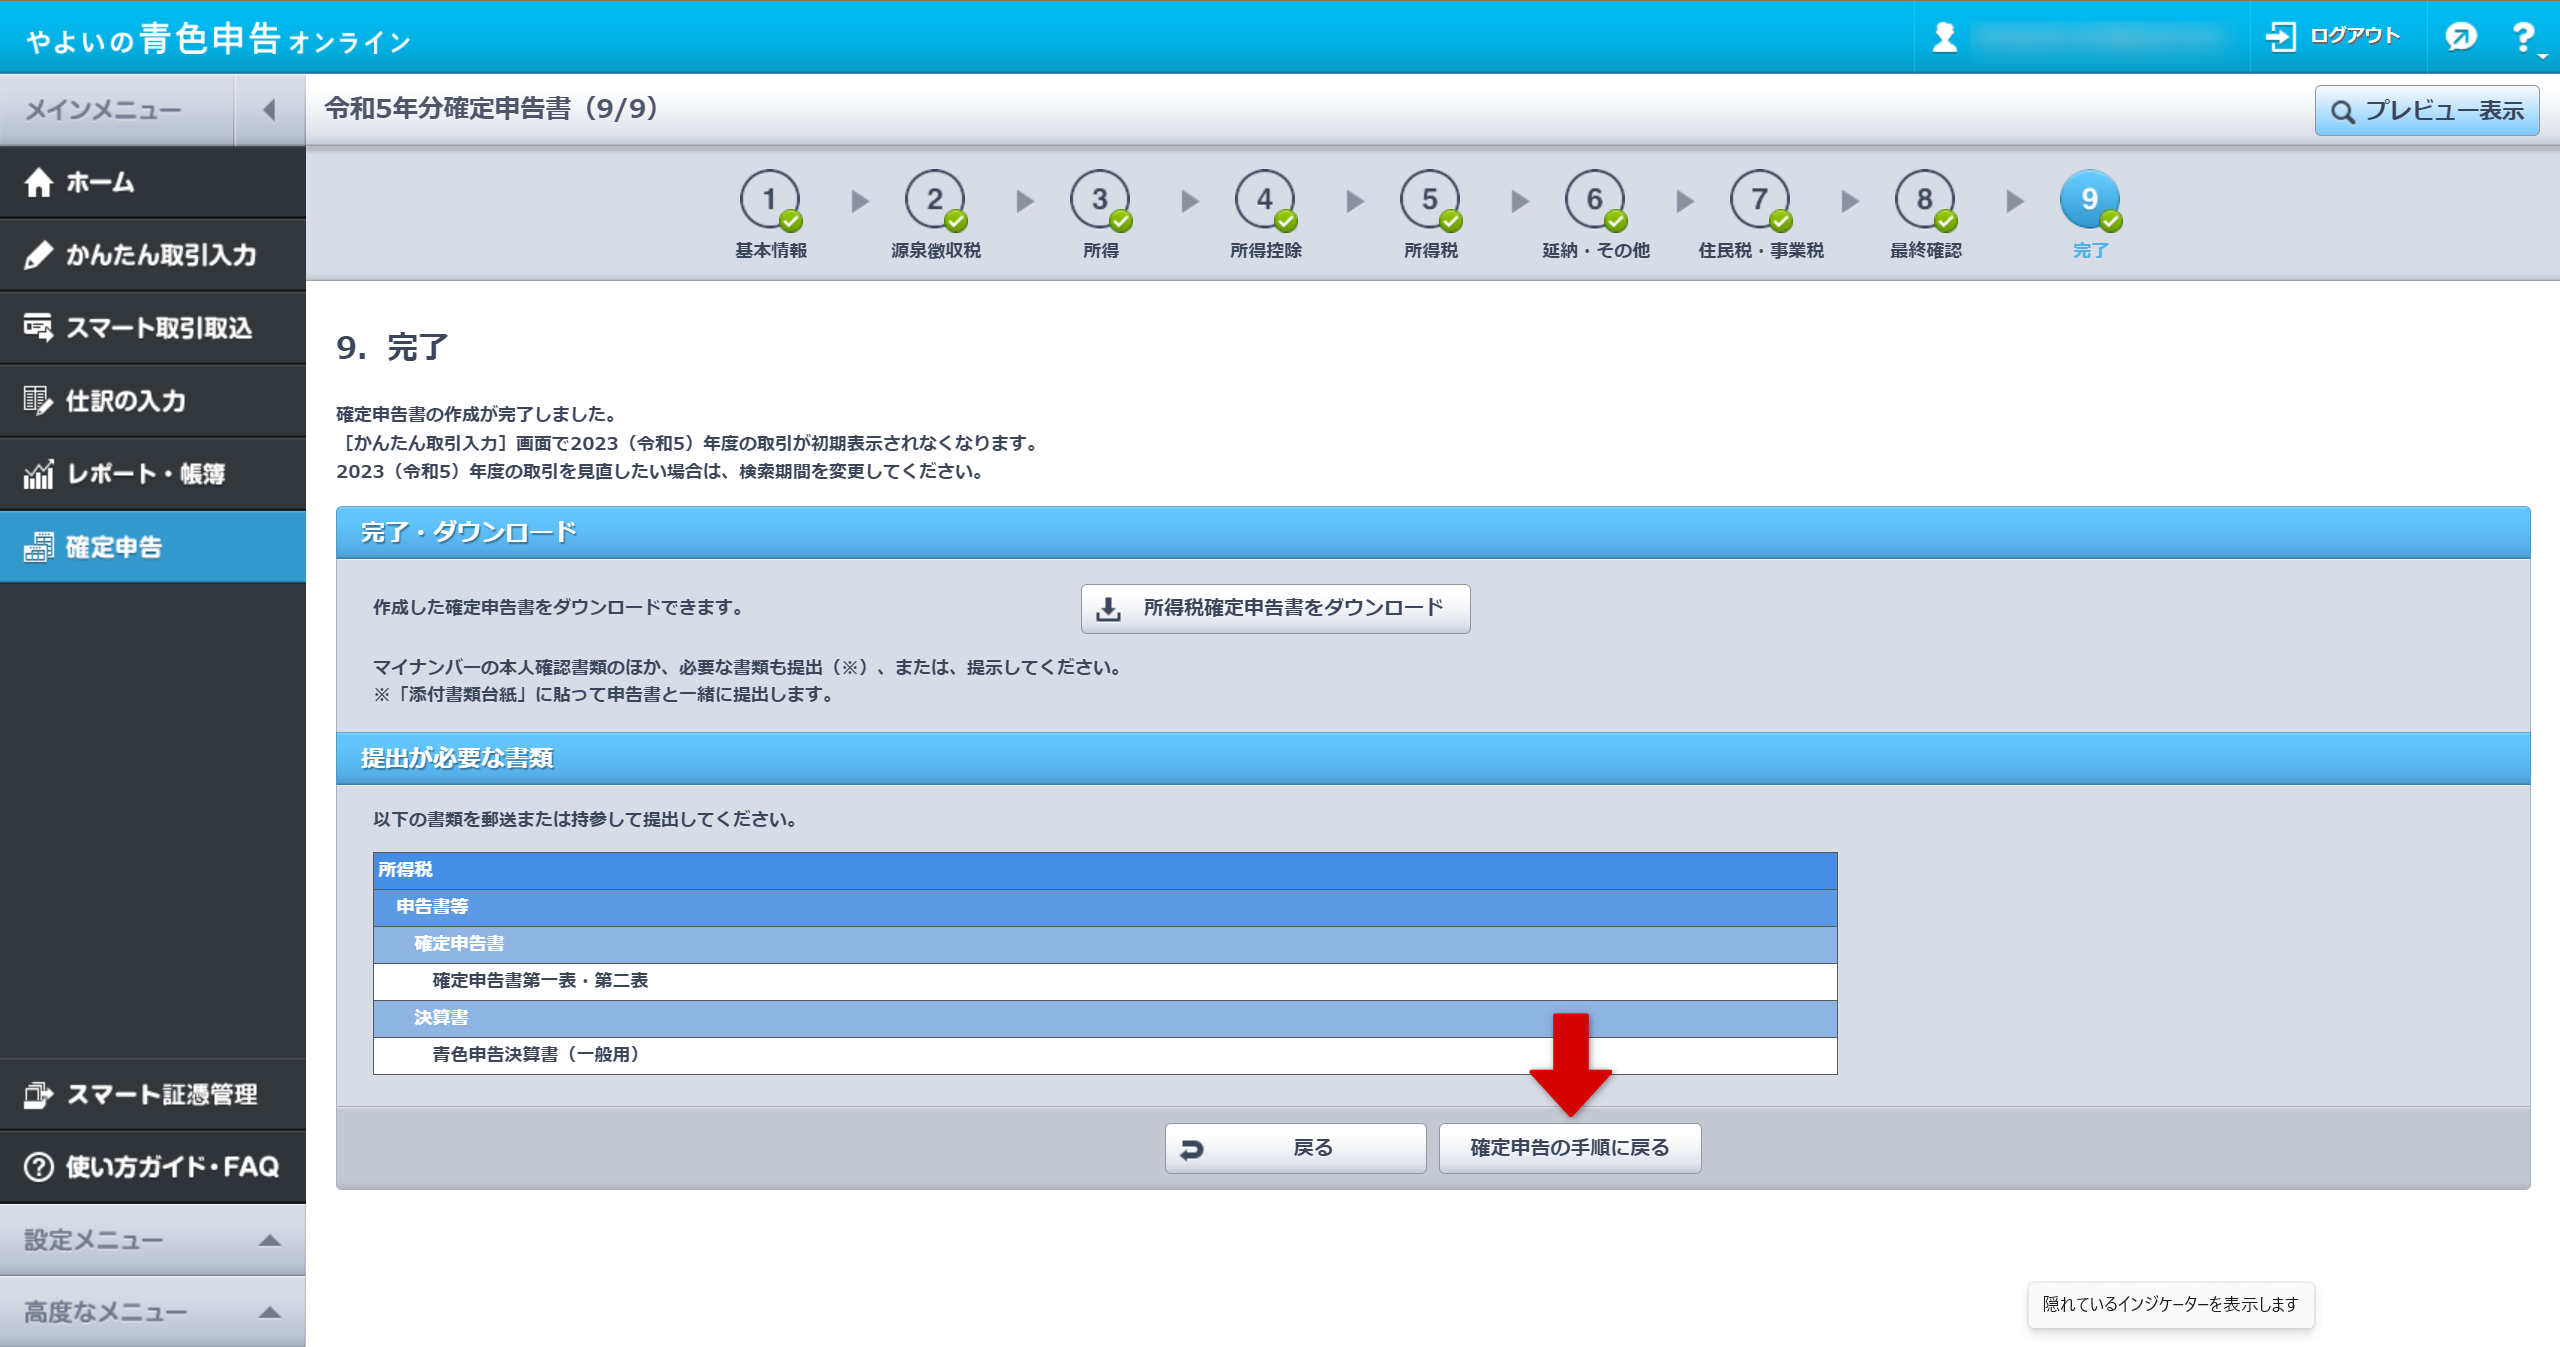Jump to step 1 基本情報
Screen dimensions: 2560x1347
click(x=769, y=201)
